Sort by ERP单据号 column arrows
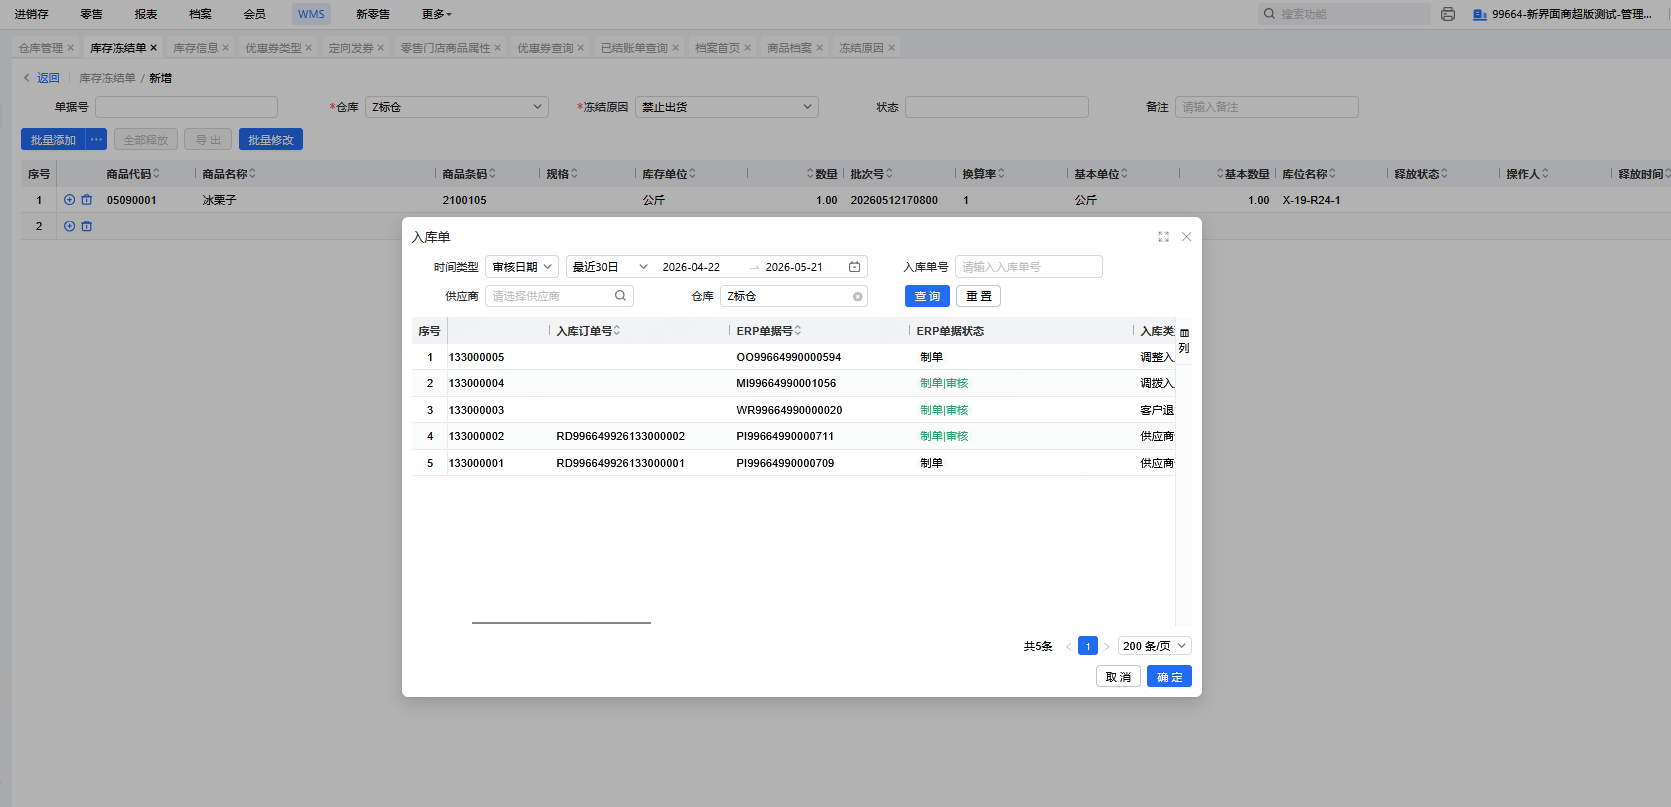 pyautogui.click(x=798, y=331)
